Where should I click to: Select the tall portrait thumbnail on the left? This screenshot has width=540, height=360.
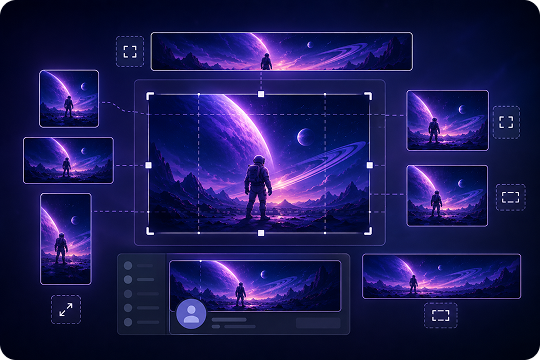(66, 239)
